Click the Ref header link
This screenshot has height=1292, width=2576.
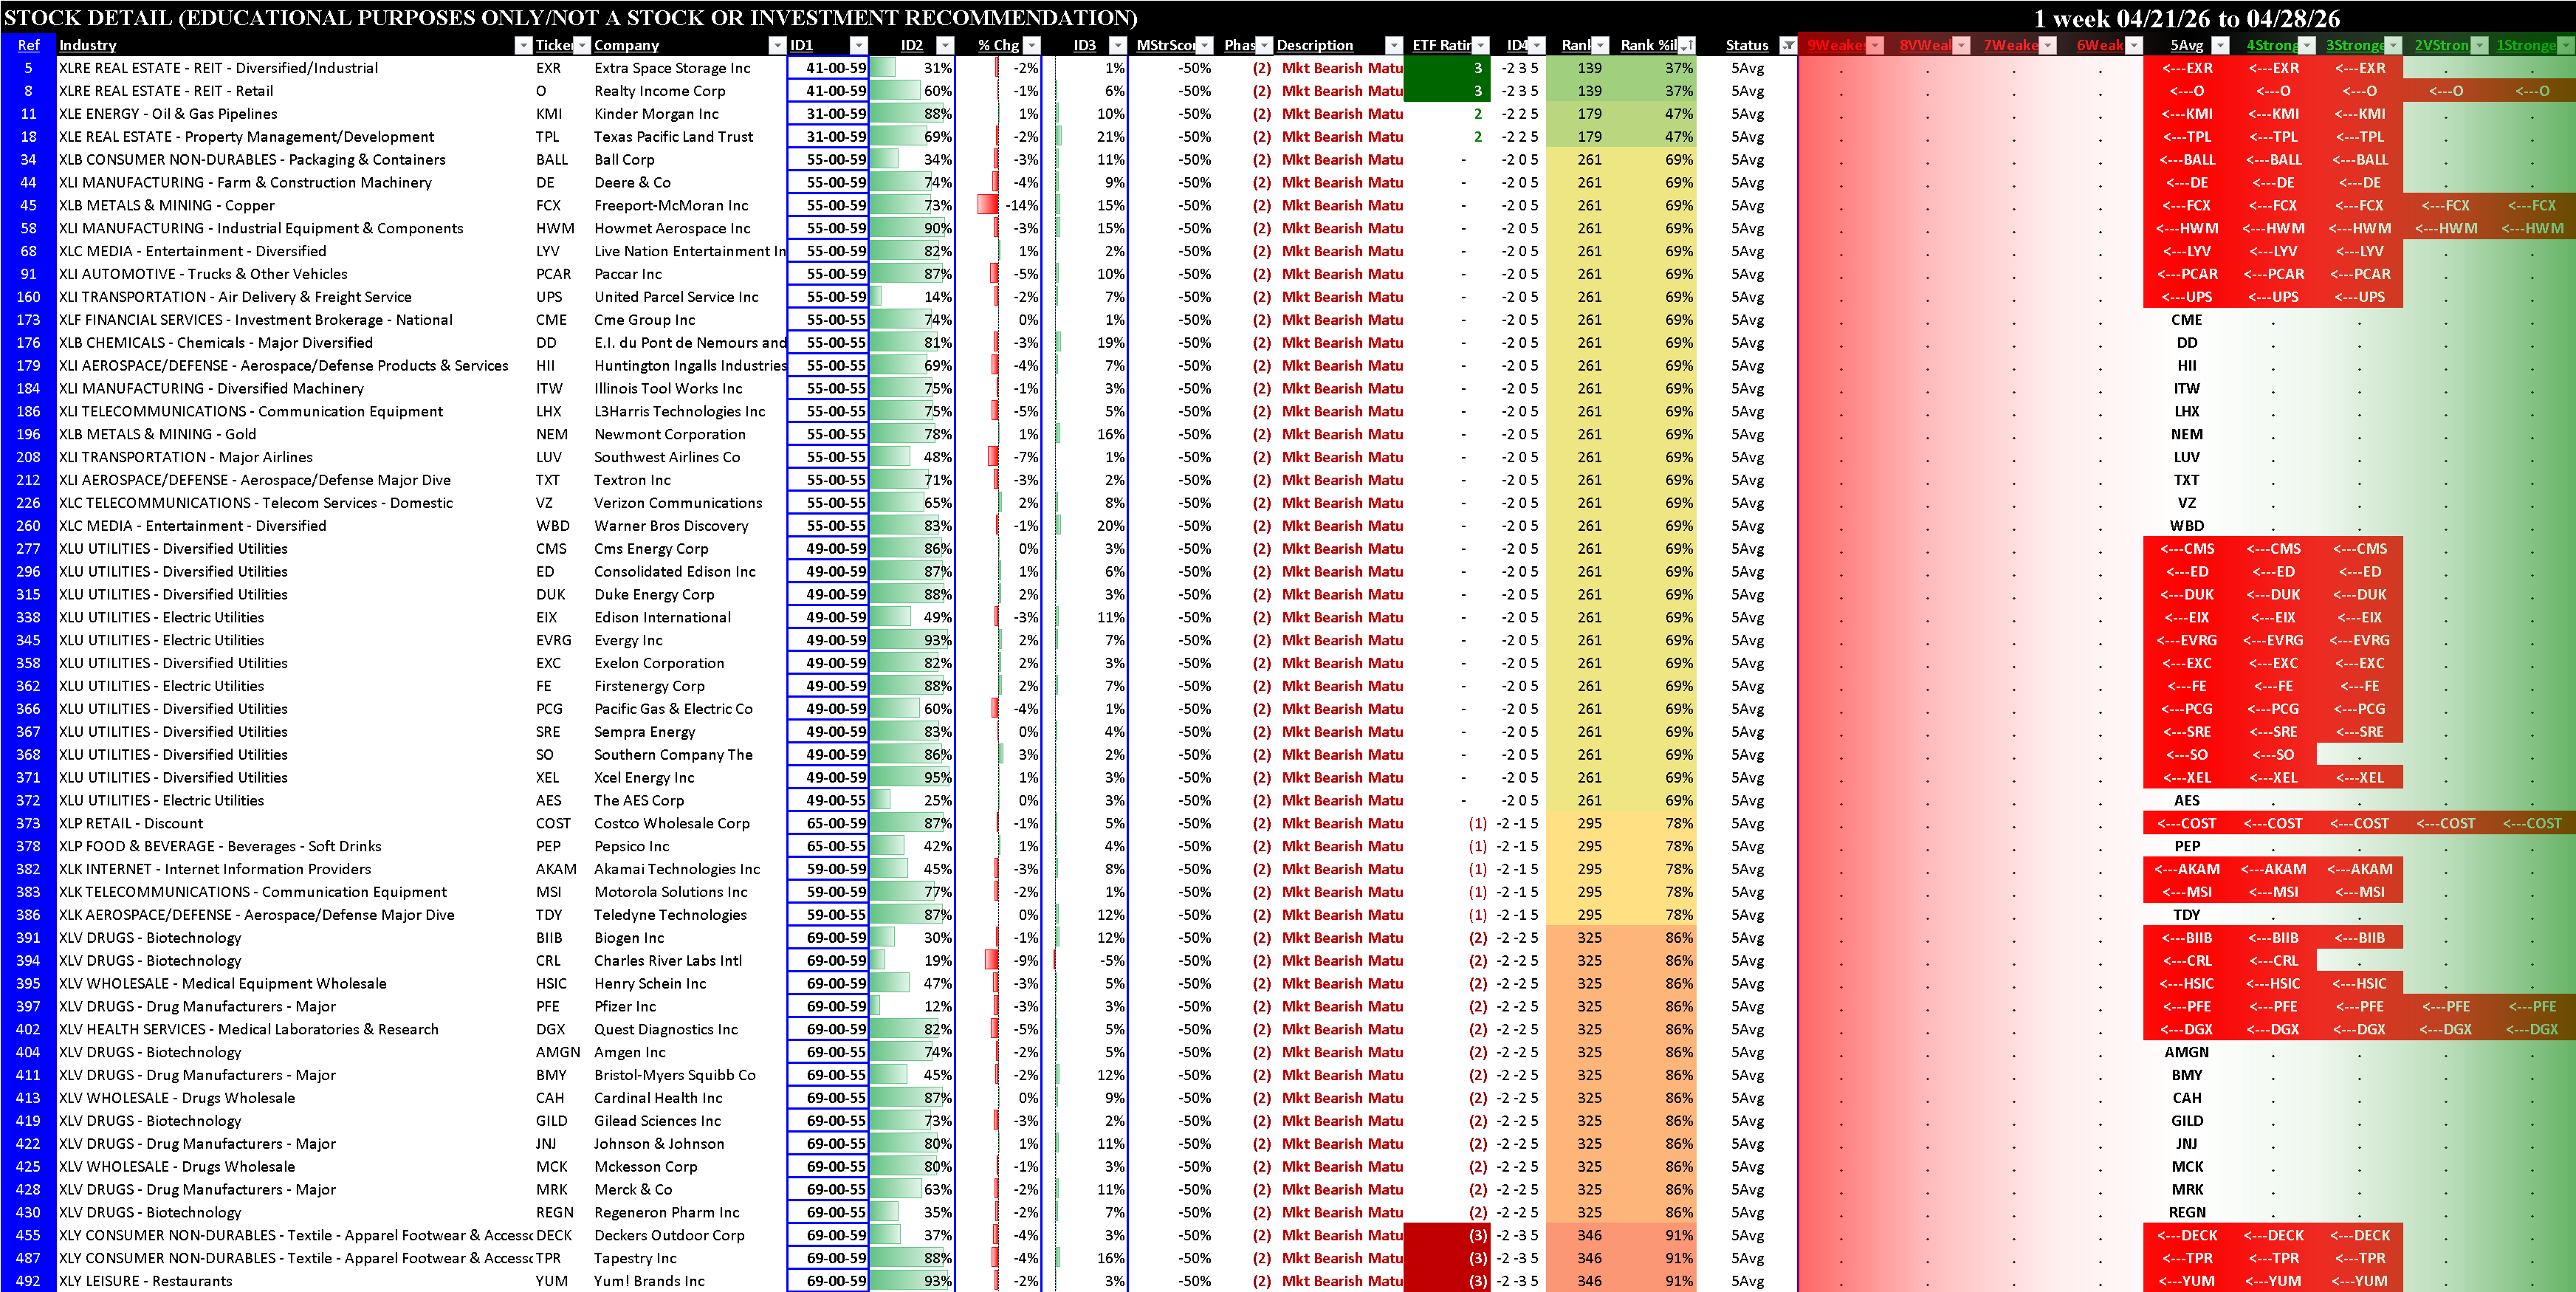[x=28, y=45]
